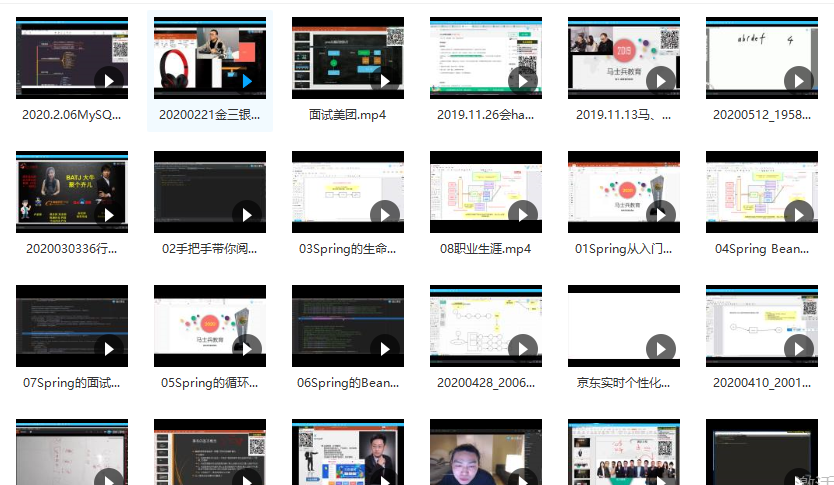Screen dimensions: 834x485
Task: Click play icon on 20200410_2001... video
Action: click(799, 349)
